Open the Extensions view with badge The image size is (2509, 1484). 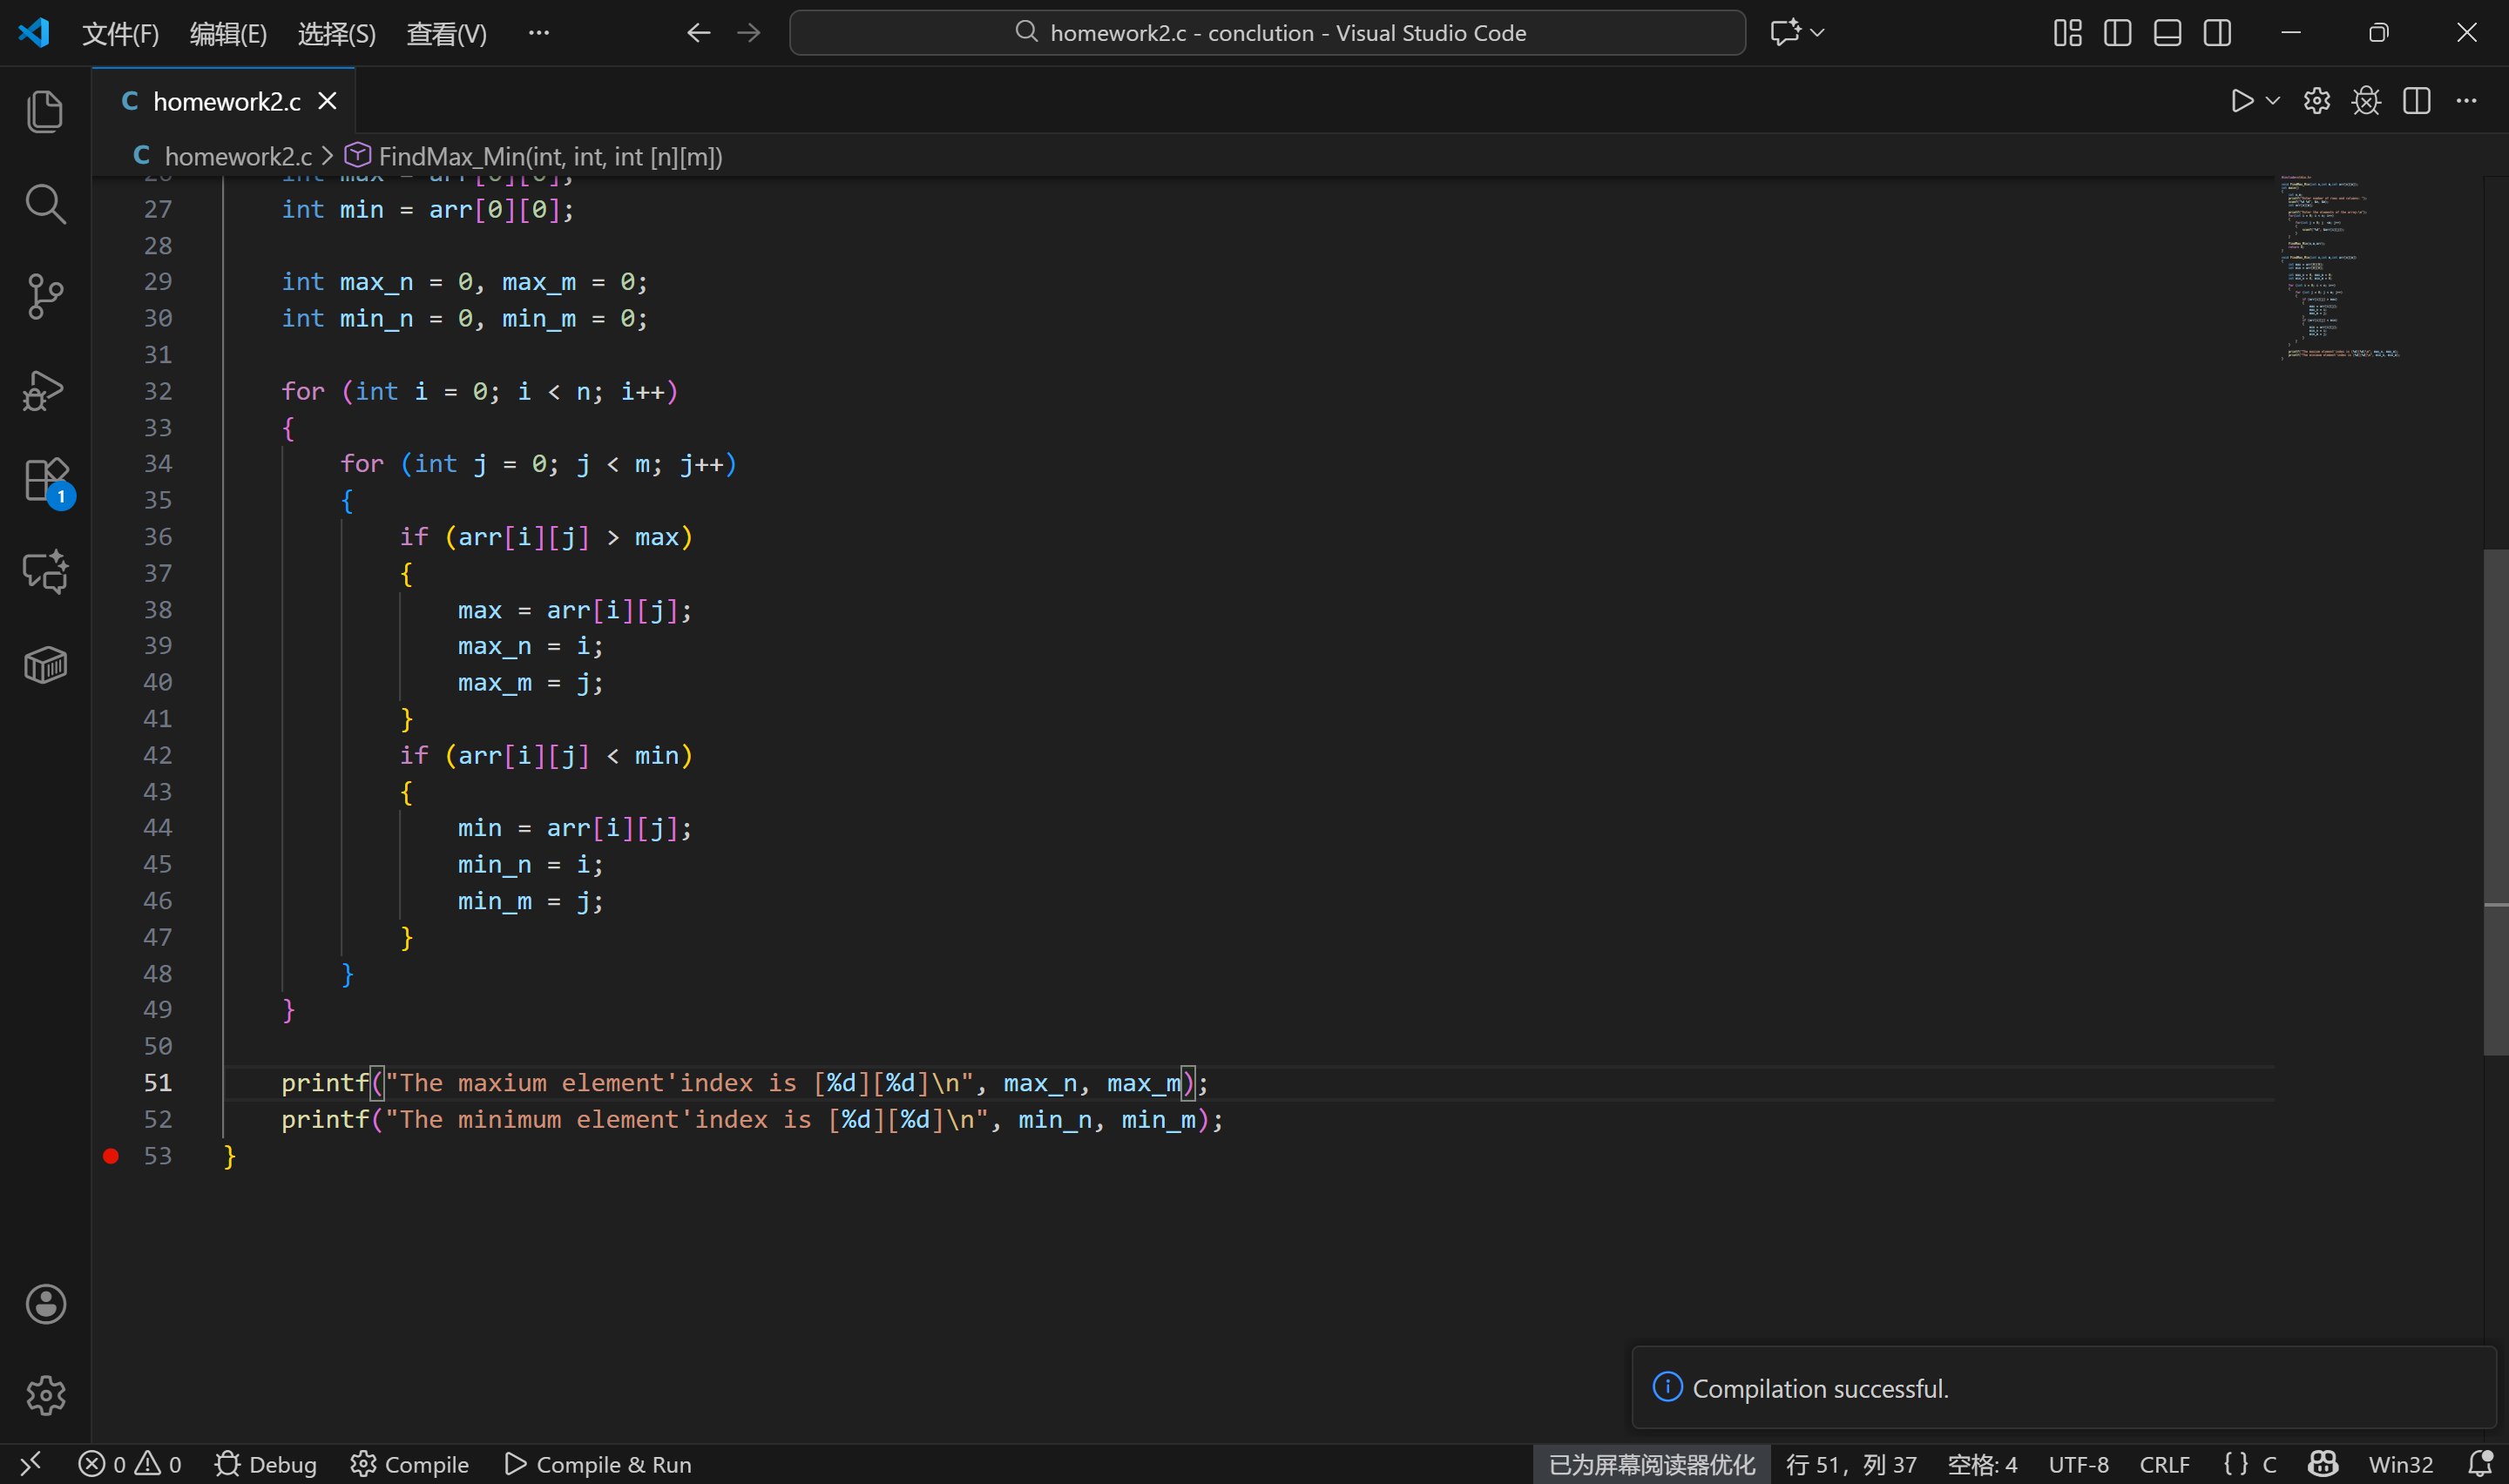coord(45,481)
